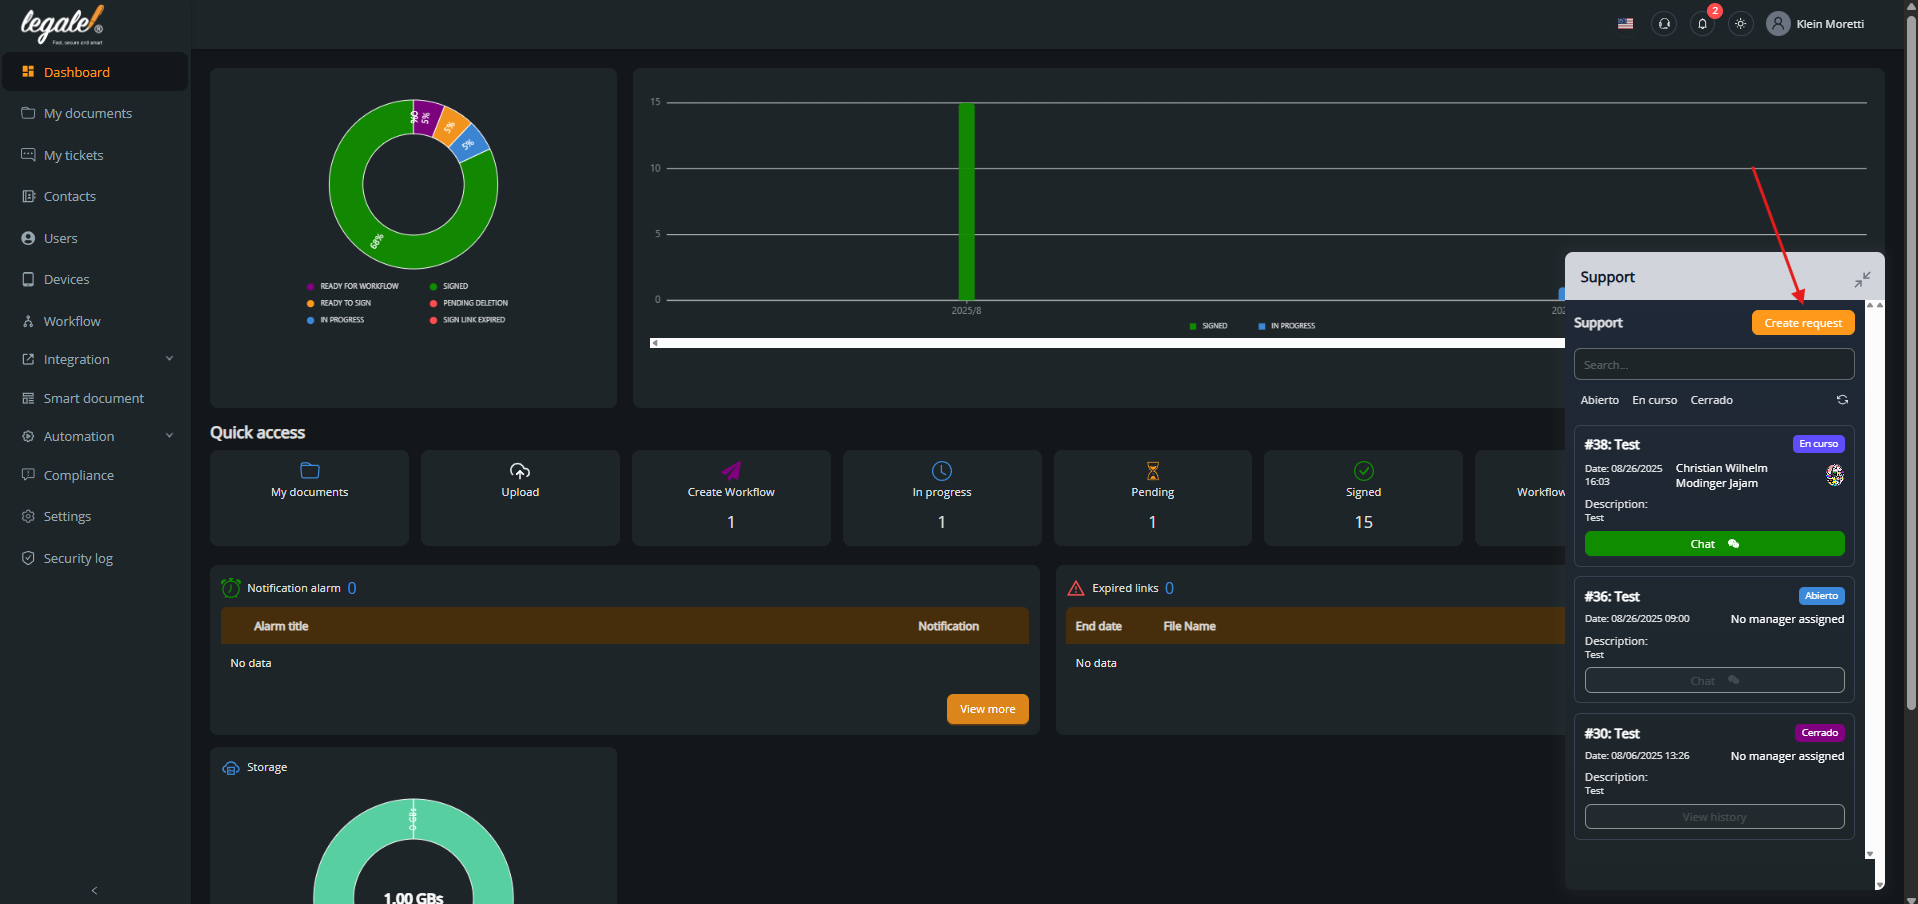The image size is (1918, 904).
Task: Click the Upload cloud icon card
Action: point(520,470)
